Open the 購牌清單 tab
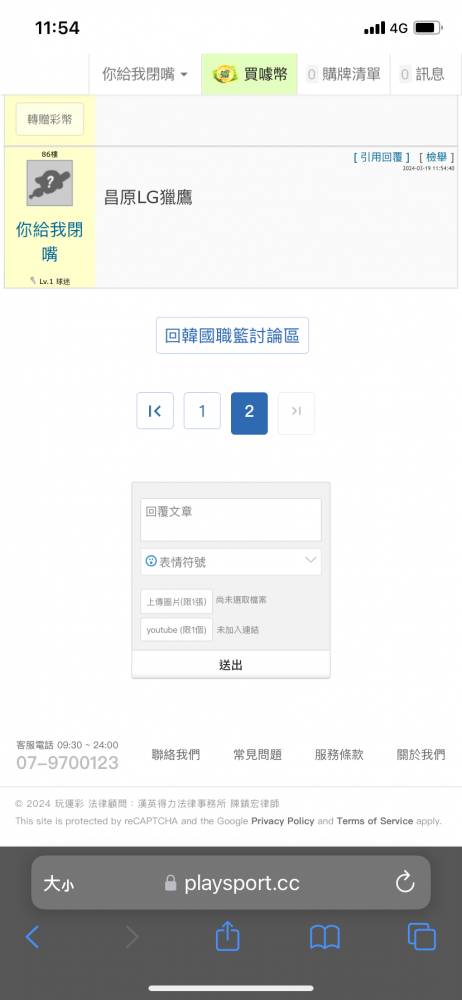Image resolution: width=462 pixels, height=1000 pixels. [x=343, y=74]
